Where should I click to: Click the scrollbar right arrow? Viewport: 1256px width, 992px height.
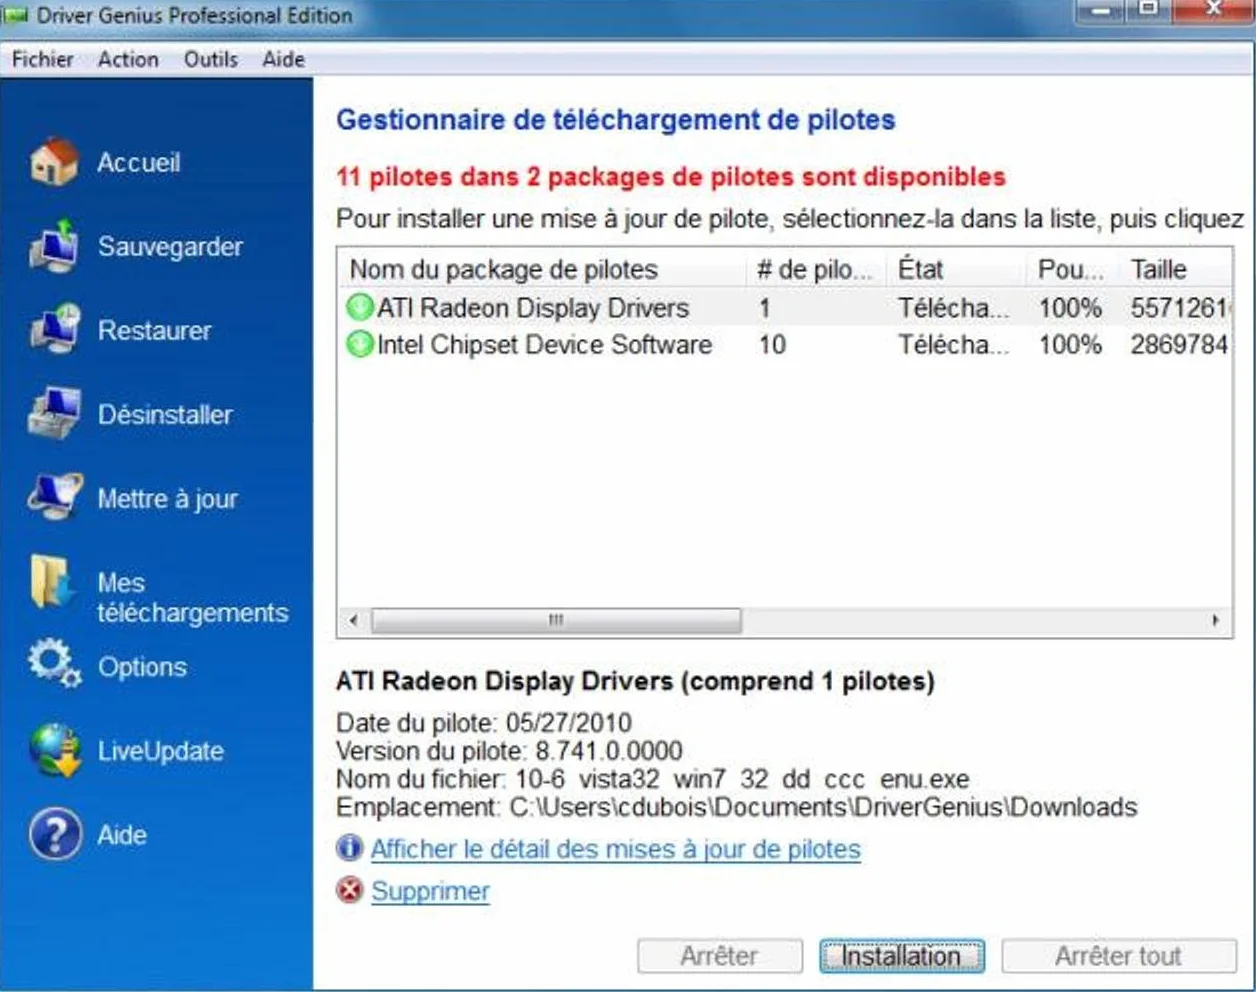[1216, 620]
